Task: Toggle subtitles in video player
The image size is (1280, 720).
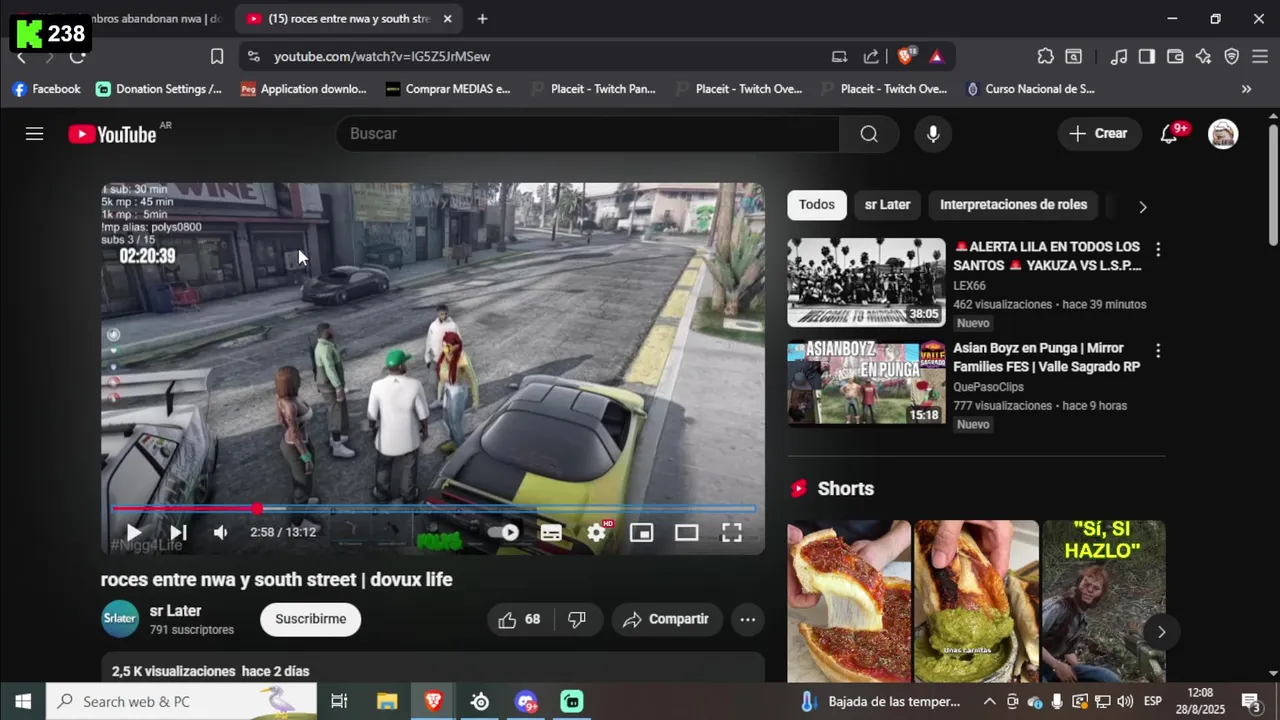Action: tap(551, 533)
